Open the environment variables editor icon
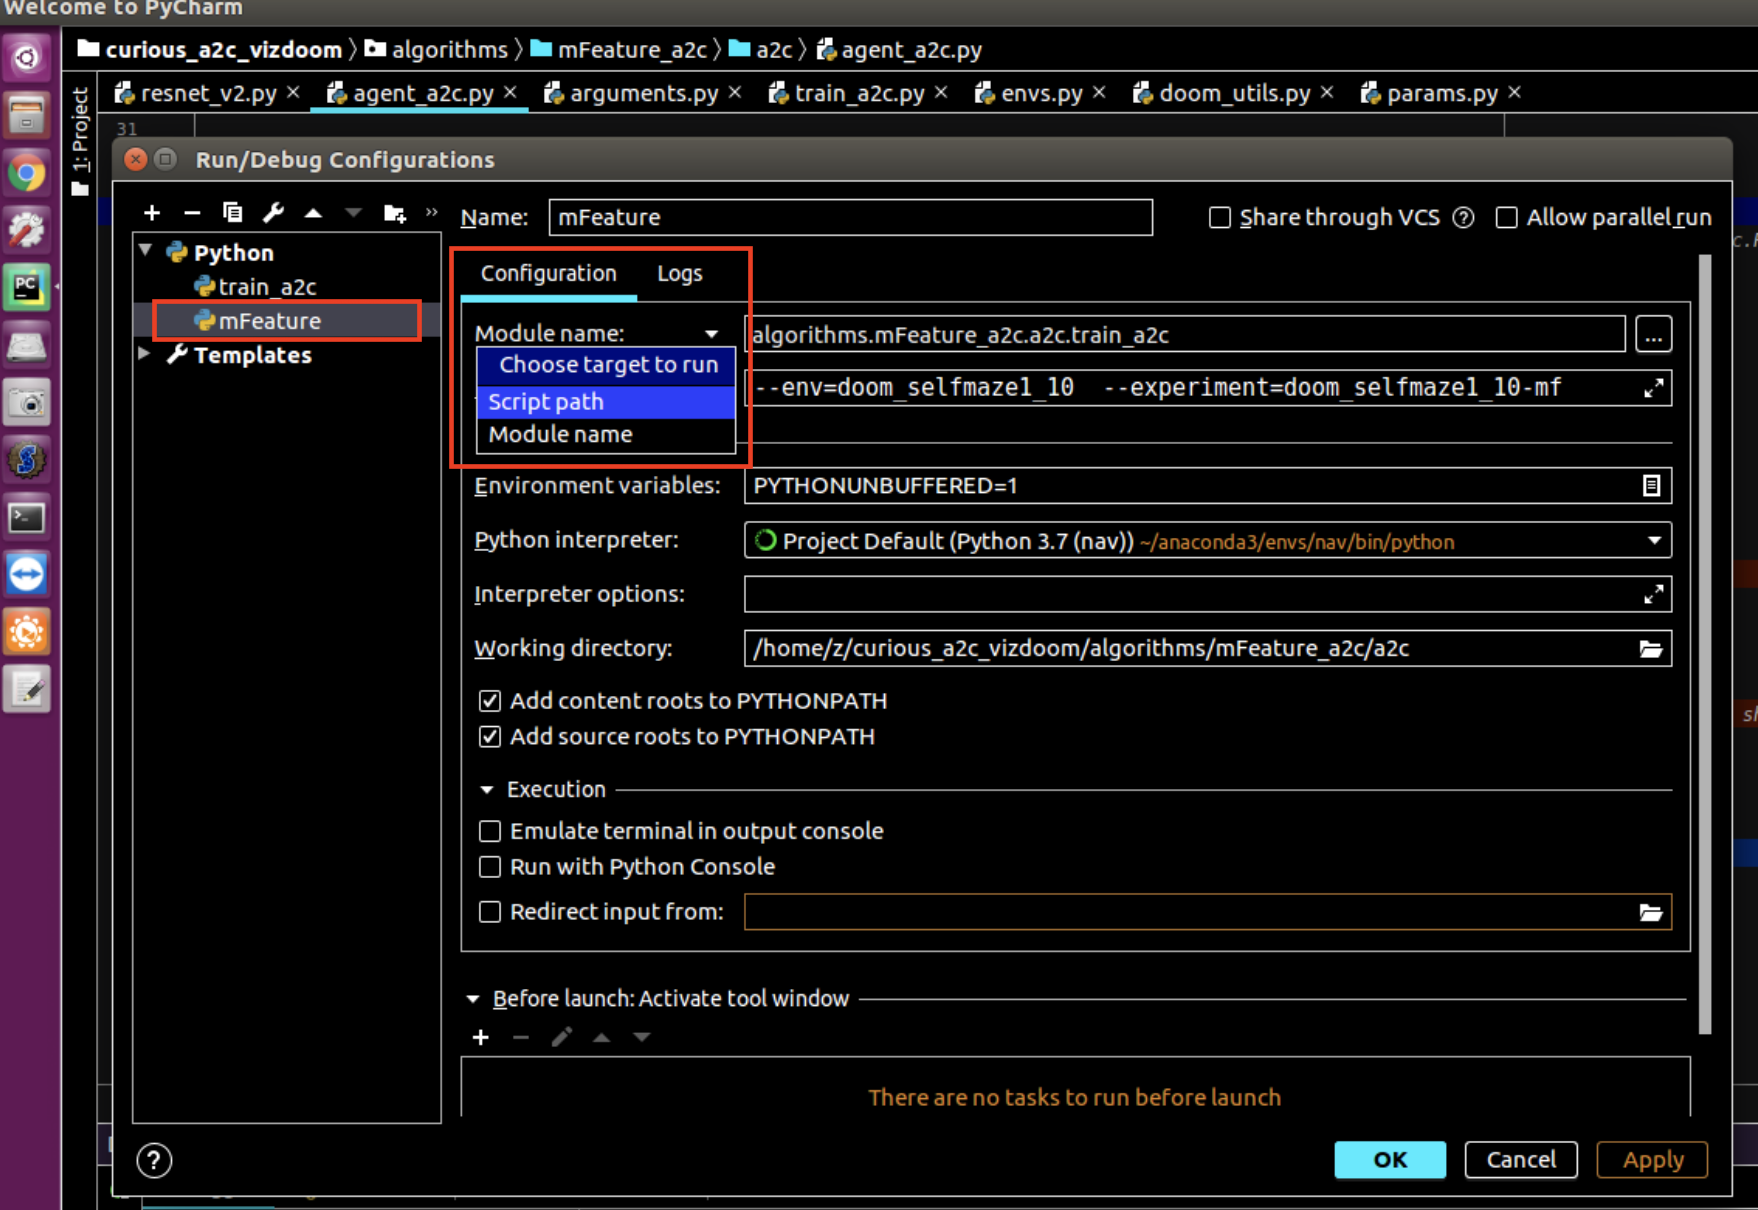Image resolution: width=1758 pixels, height=1210 pixels. pos(1651,486)
